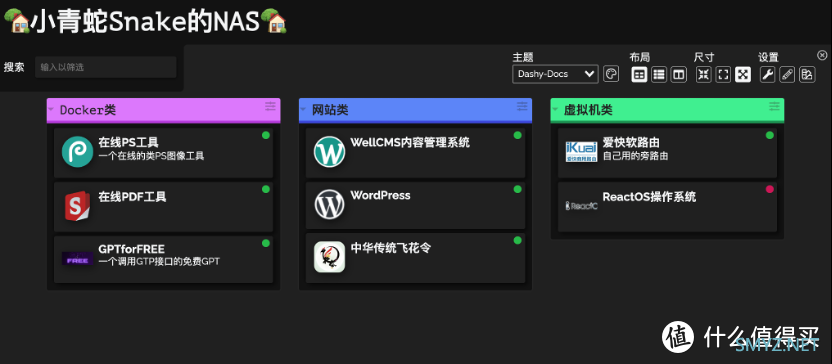This screenshot has width=832, height=364.
Task: Check 爱快软路由 green status indicator
Action: click(769, 135)
